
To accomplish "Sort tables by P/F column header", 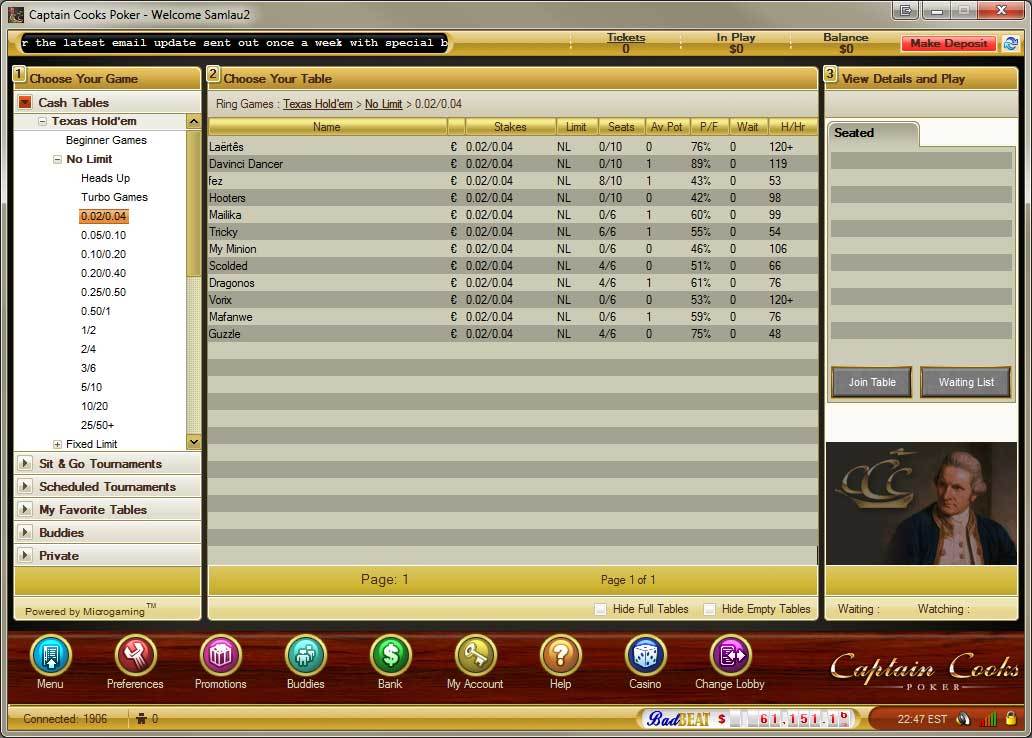I will pyautogui.click(x=709, y=126).
